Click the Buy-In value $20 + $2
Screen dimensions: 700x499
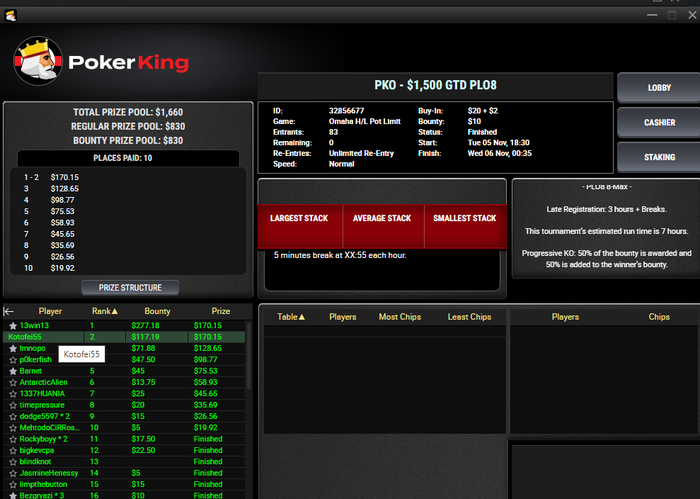click(483, 111)
